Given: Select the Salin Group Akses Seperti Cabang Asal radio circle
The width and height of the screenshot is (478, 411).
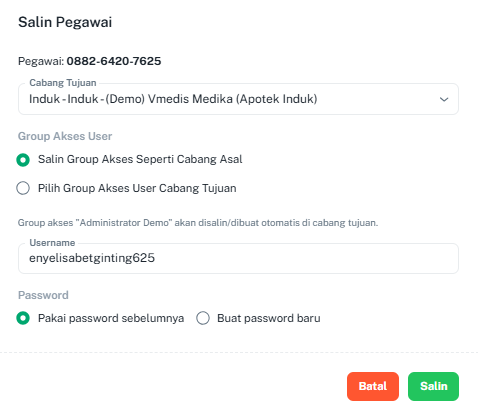Looking at the screenshot, I should (23, 160).
